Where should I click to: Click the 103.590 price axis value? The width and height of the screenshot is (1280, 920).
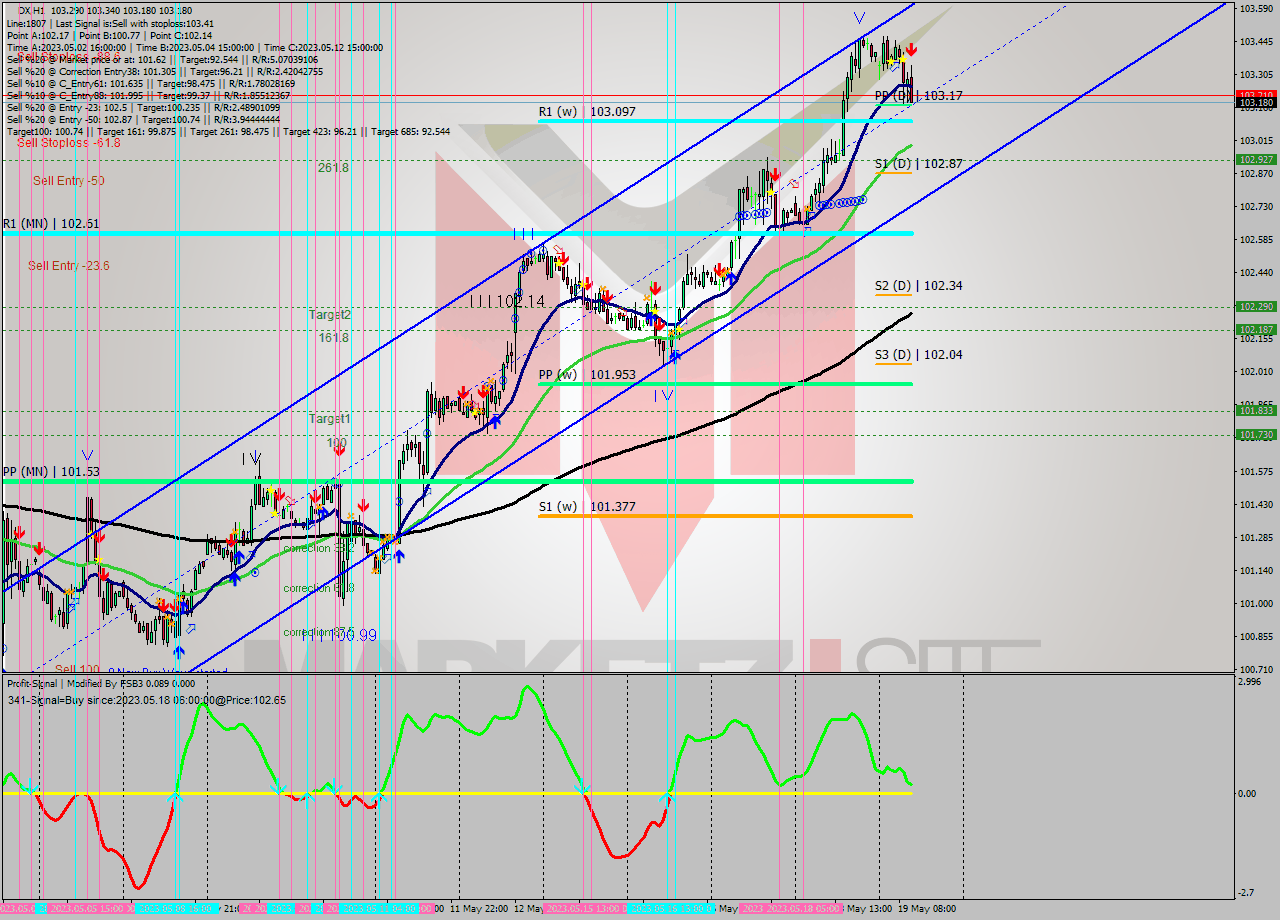pos(1256,9)
